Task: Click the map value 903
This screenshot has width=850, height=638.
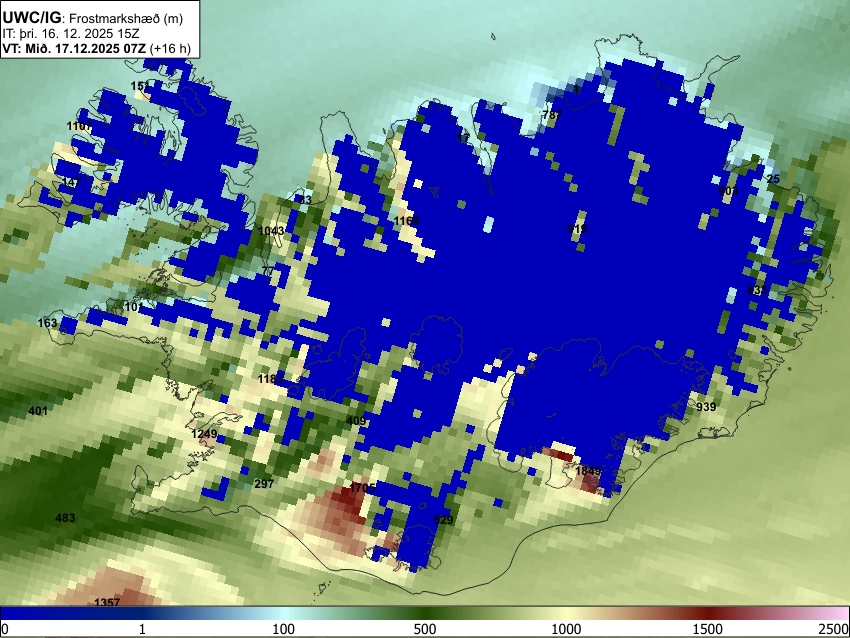Action: (728, 191)
